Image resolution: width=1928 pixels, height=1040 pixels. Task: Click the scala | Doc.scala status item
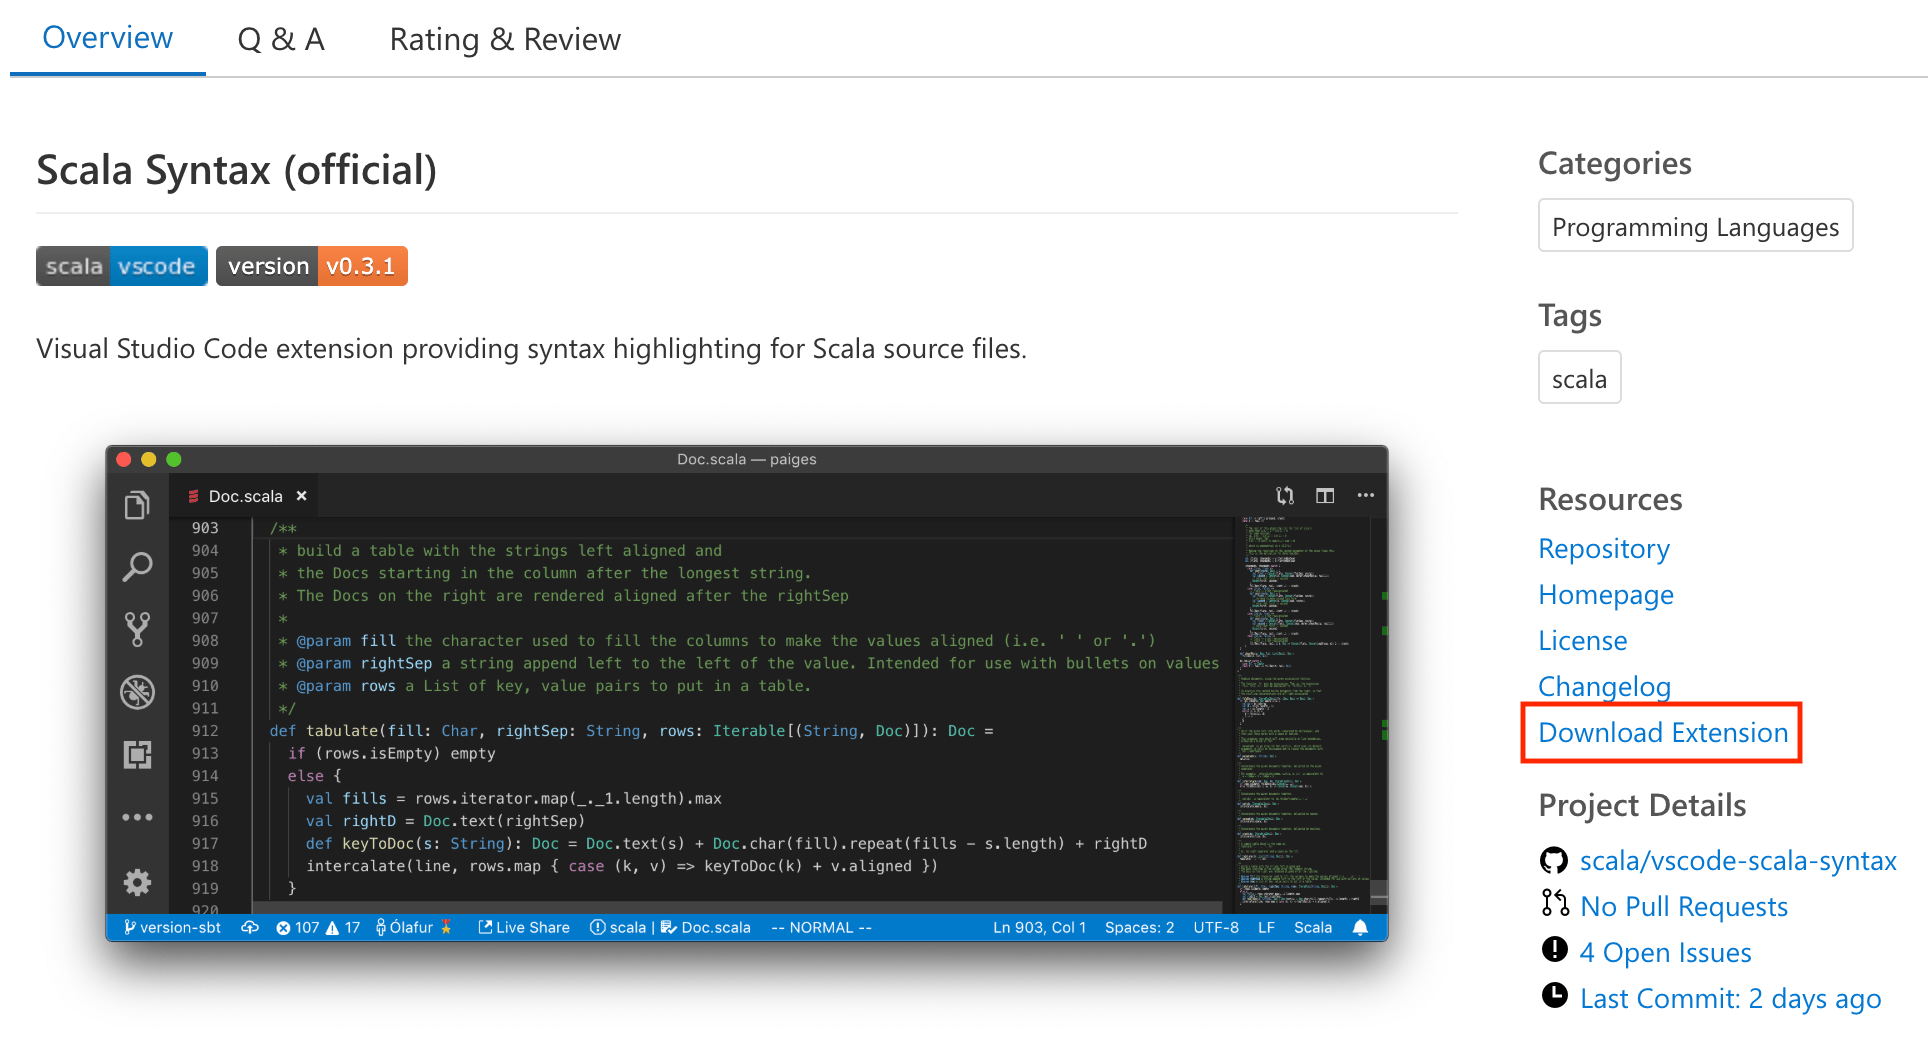pyautogui.click(x=670, y=928)
